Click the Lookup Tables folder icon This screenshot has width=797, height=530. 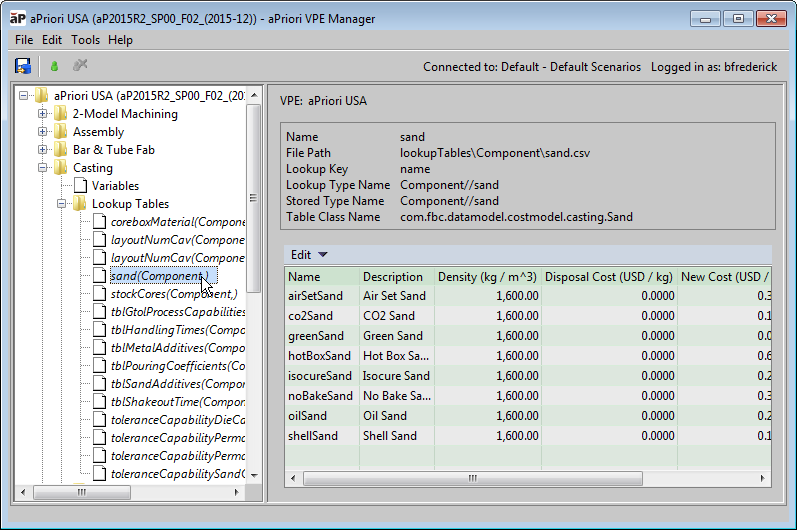[80, 204]
